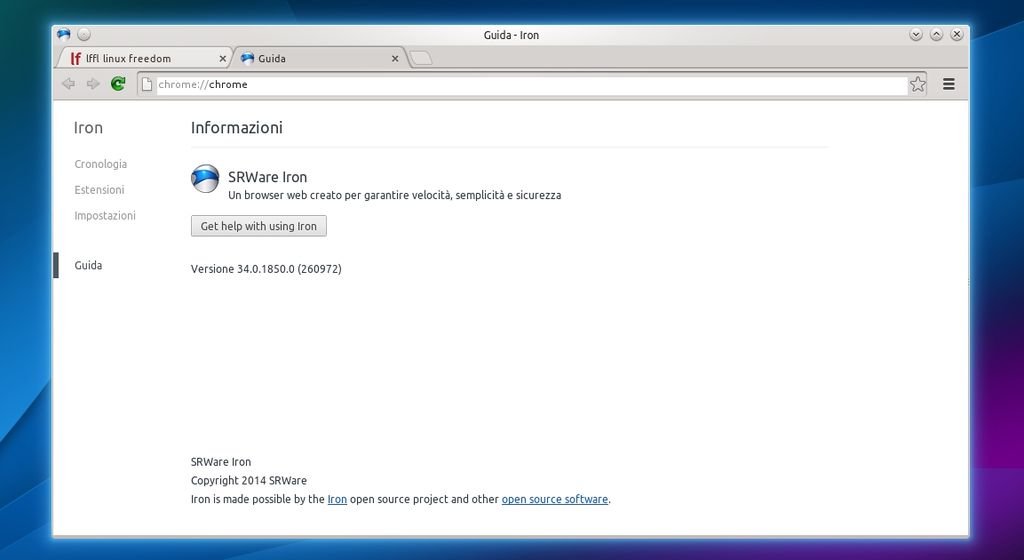This screenshot has height=560, width=1024.
Task: Open a new tab with the new tab button
Action: pos(421,58)
